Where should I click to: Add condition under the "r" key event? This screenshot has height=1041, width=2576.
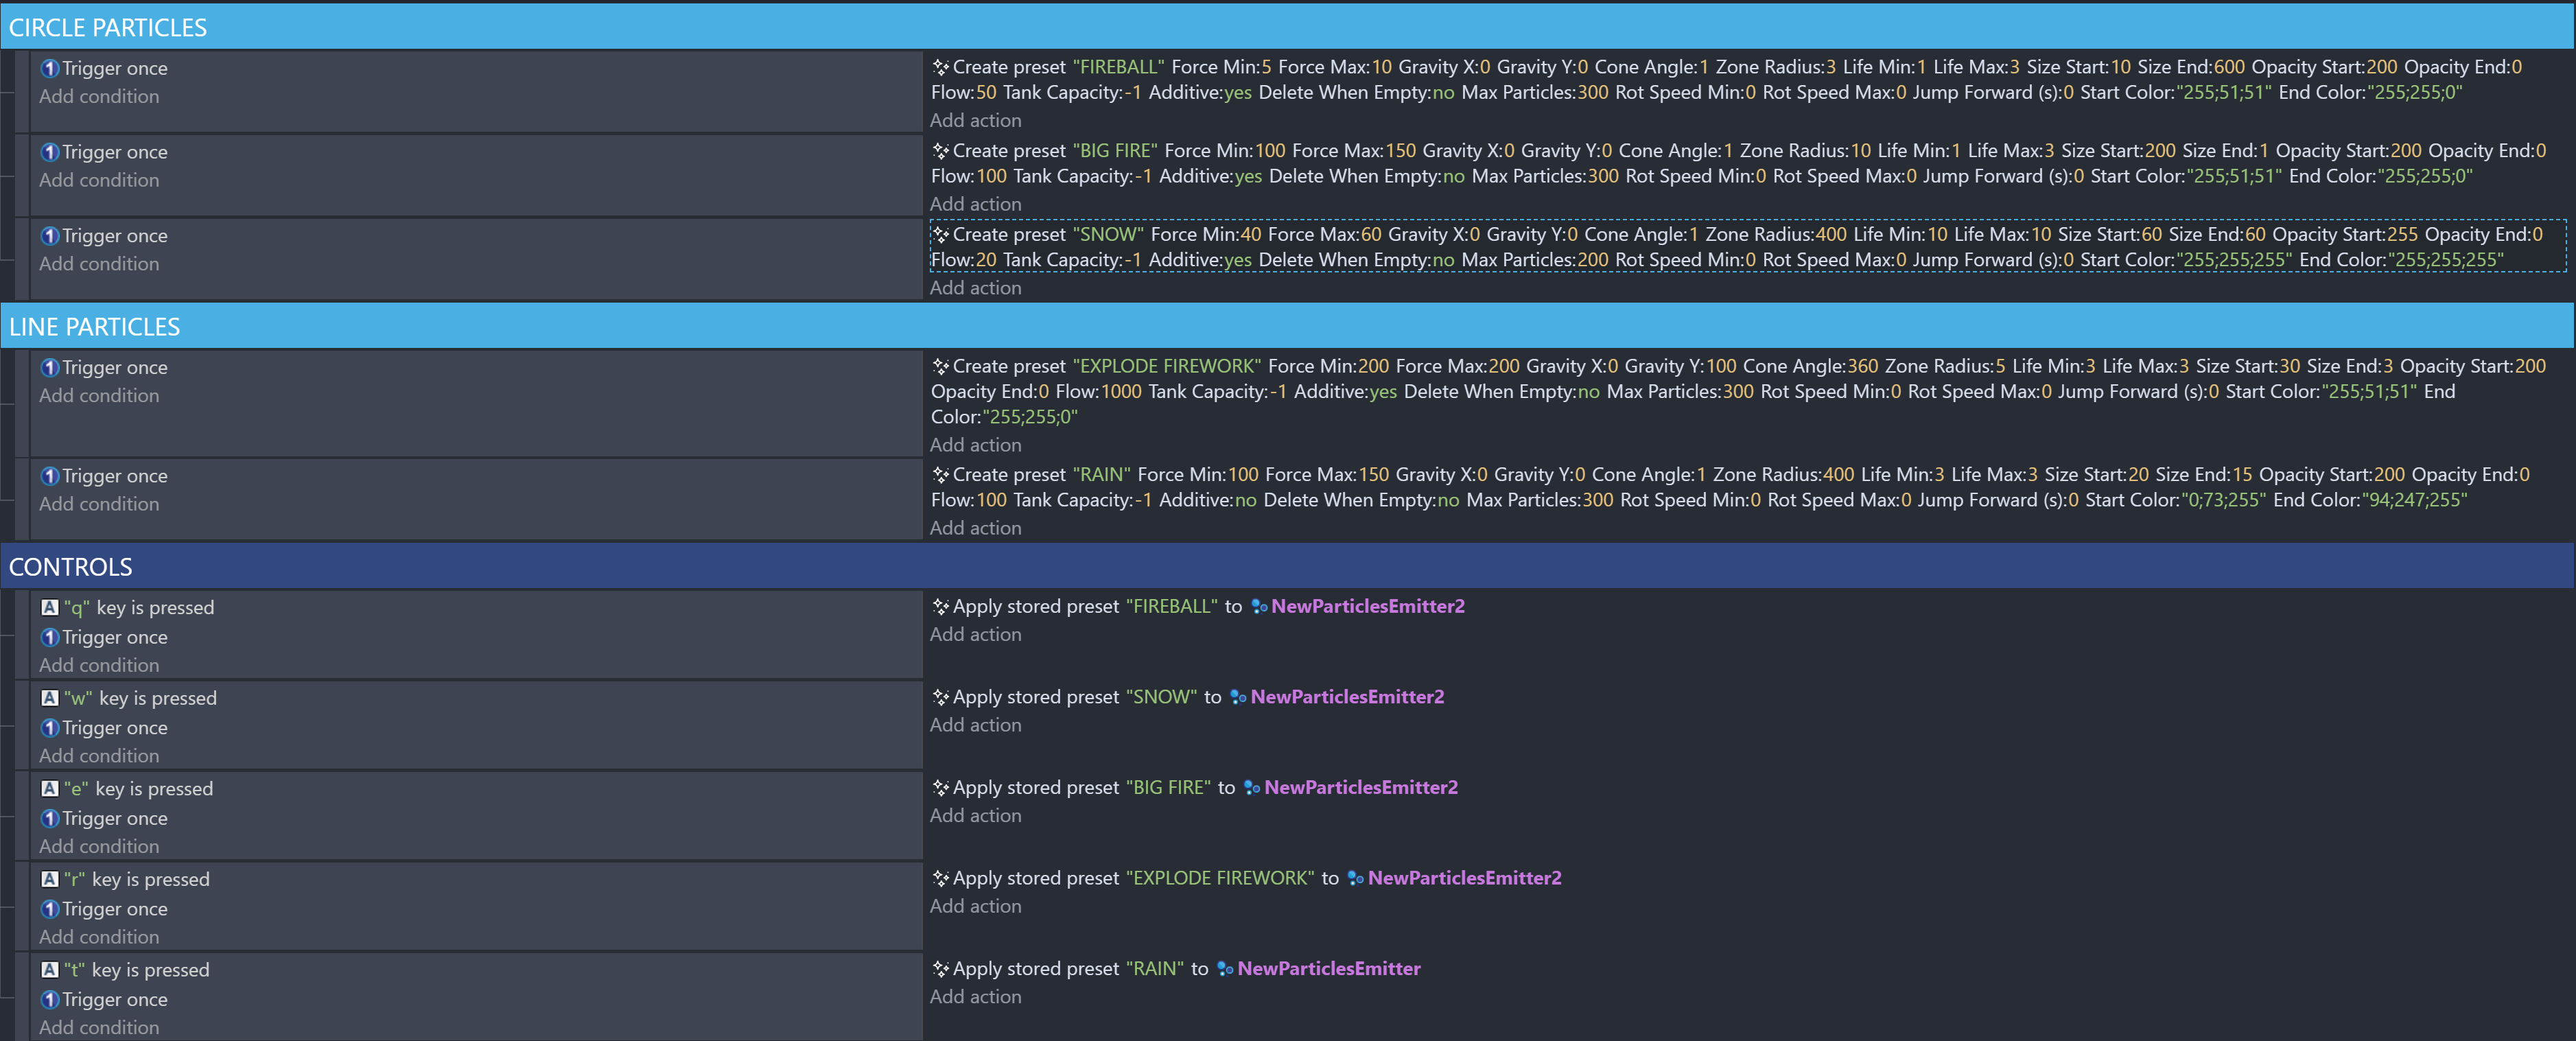(x=99, y=937)
